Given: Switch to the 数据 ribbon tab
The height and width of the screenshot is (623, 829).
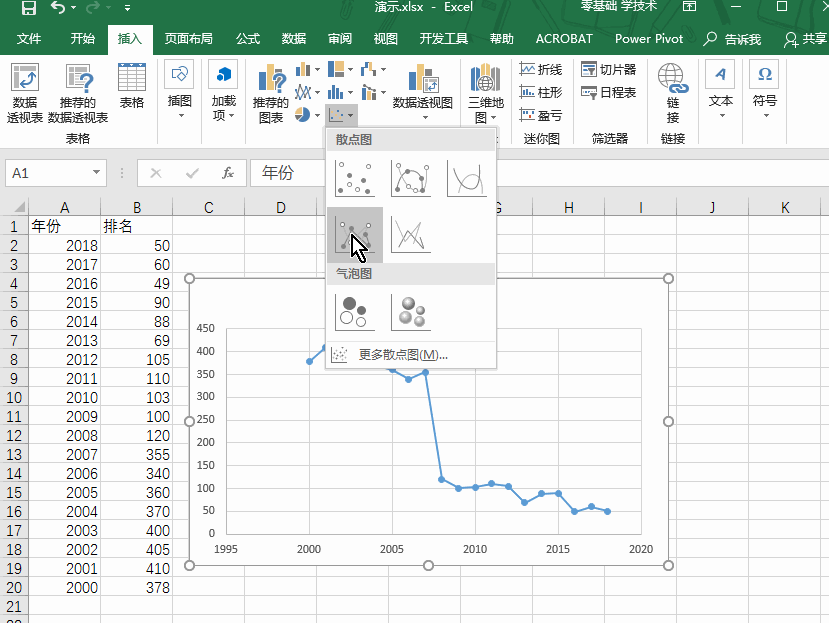Looking at the screenshot, I should point(294,39).
